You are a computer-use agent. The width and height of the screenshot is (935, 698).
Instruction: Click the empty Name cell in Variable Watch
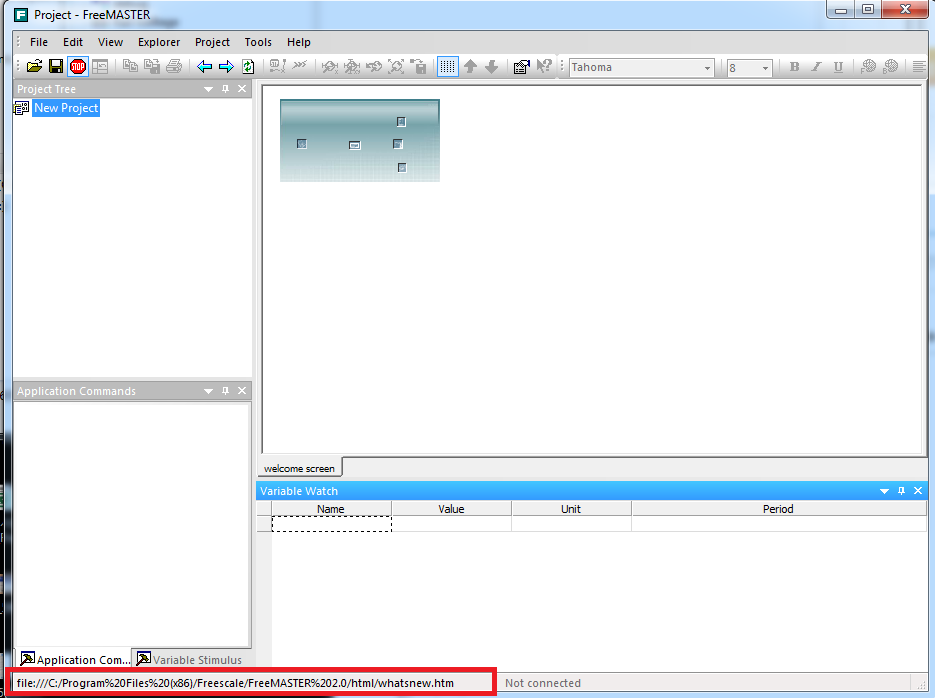coord(332,524)
